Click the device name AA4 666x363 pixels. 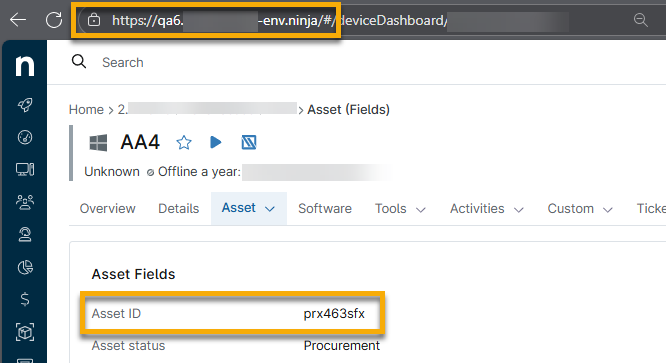tap(140, 142)
